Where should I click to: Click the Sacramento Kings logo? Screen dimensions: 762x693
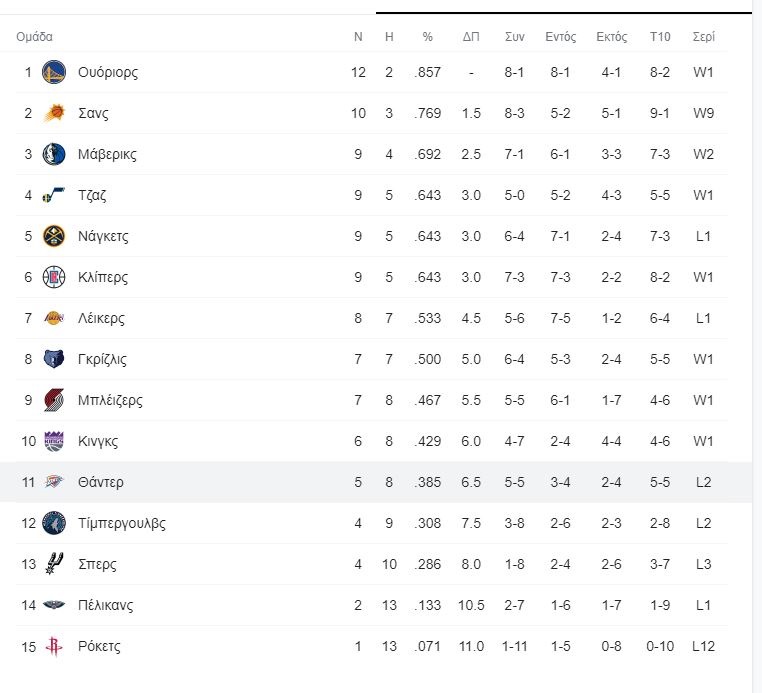click(53, 441)
